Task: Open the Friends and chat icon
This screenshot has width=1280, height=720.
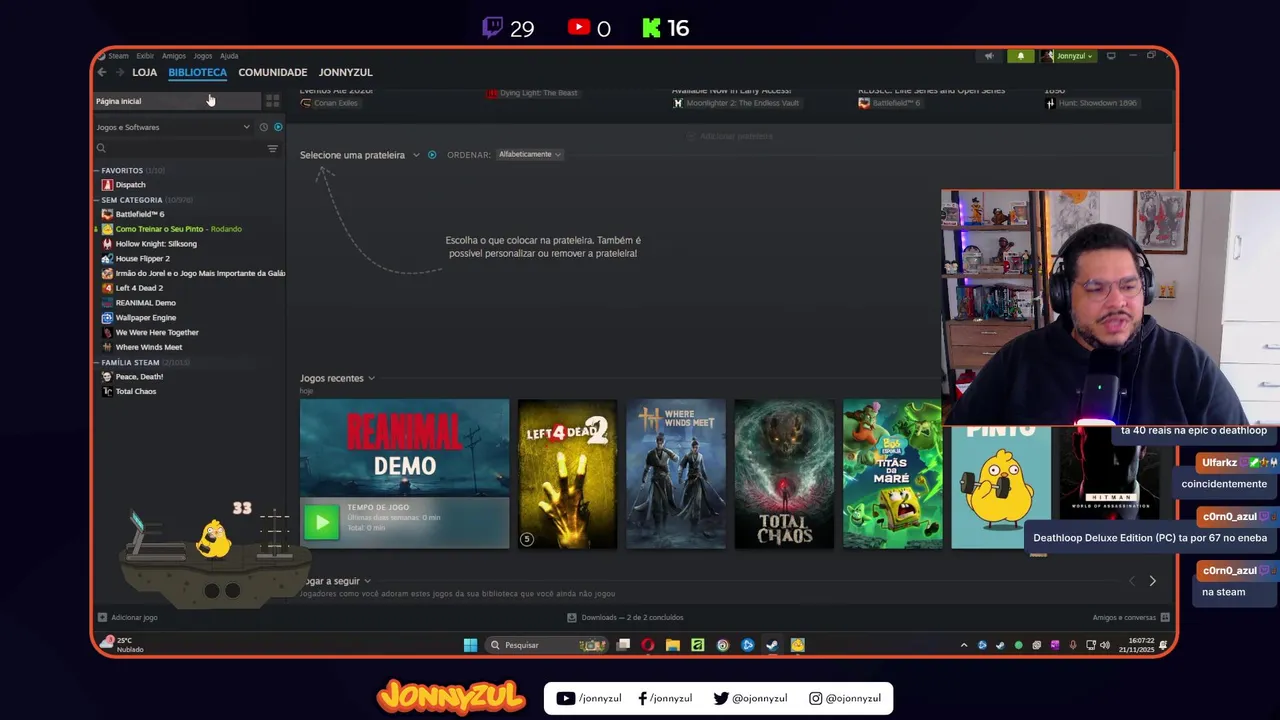Action: tap(1163, 617)
